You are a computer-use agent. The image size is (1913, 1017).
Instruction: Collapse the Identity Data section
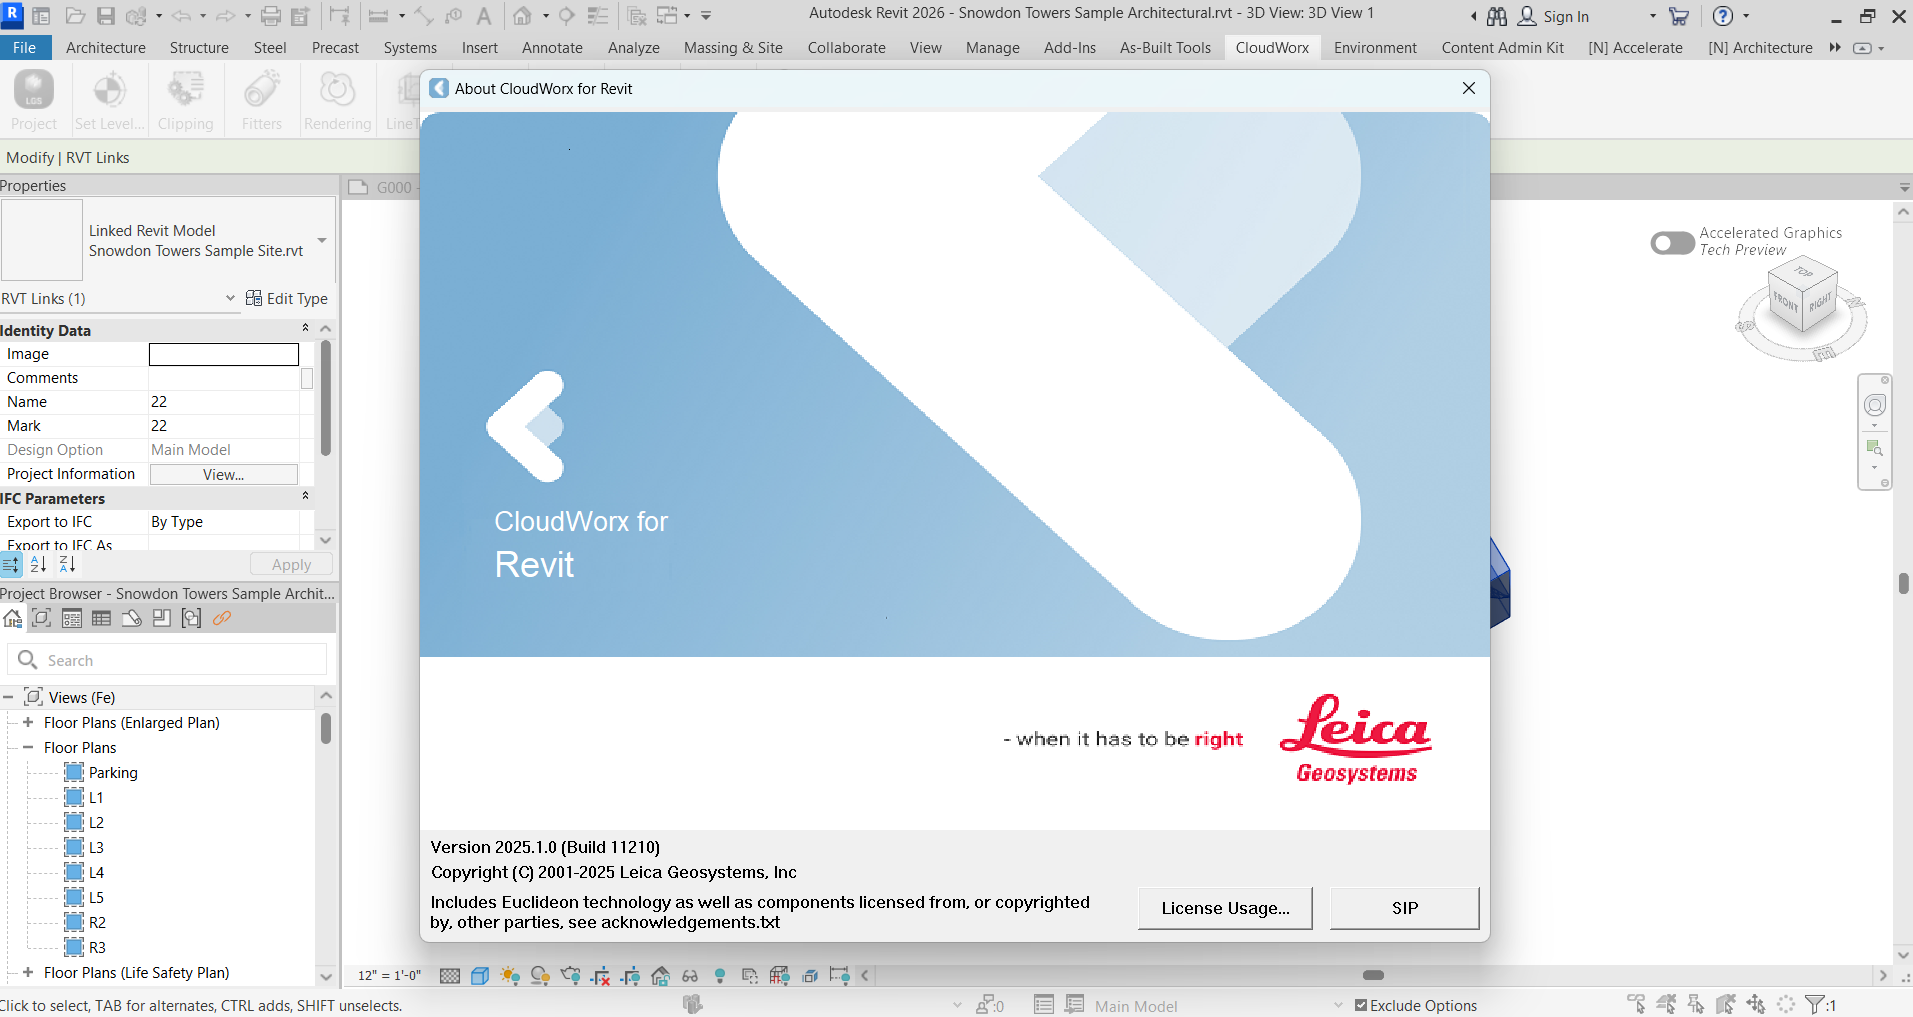point(304,329)
